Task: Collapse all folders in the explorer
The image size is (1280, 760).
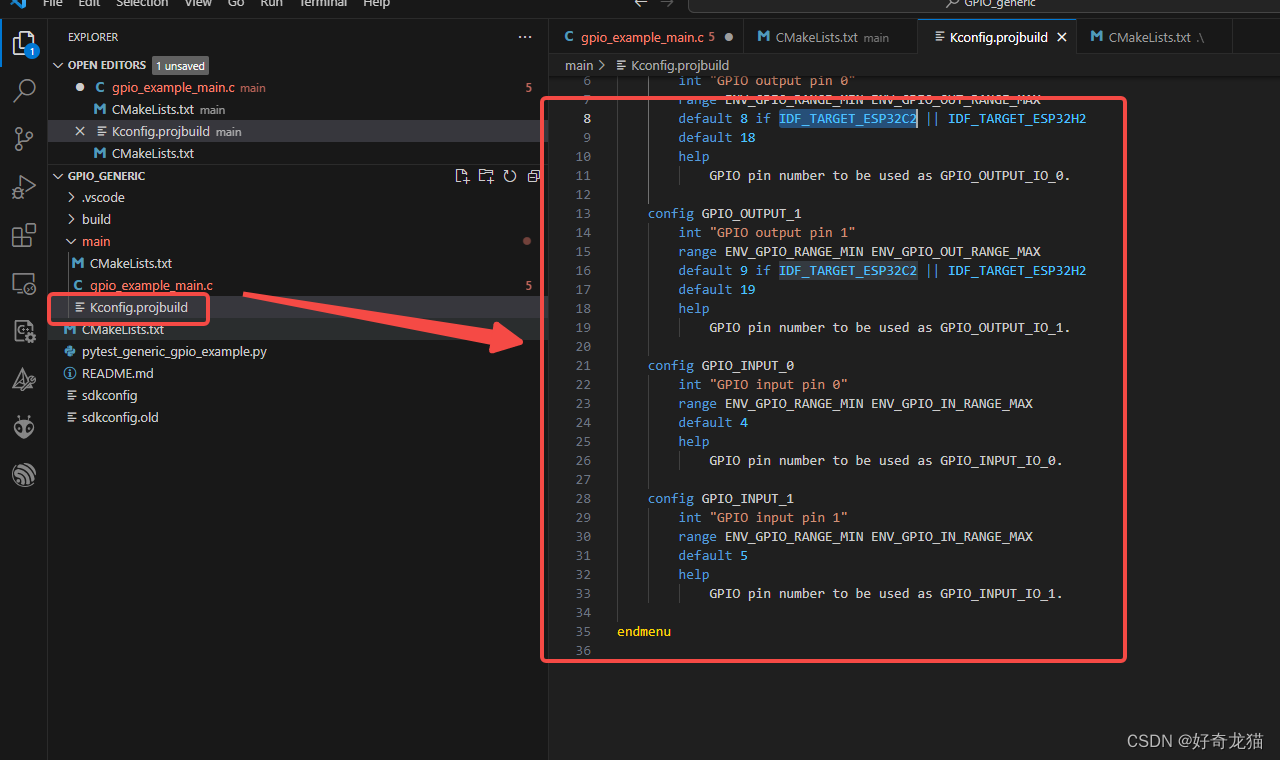Action: pyautogui.click(x=534, y=176)
